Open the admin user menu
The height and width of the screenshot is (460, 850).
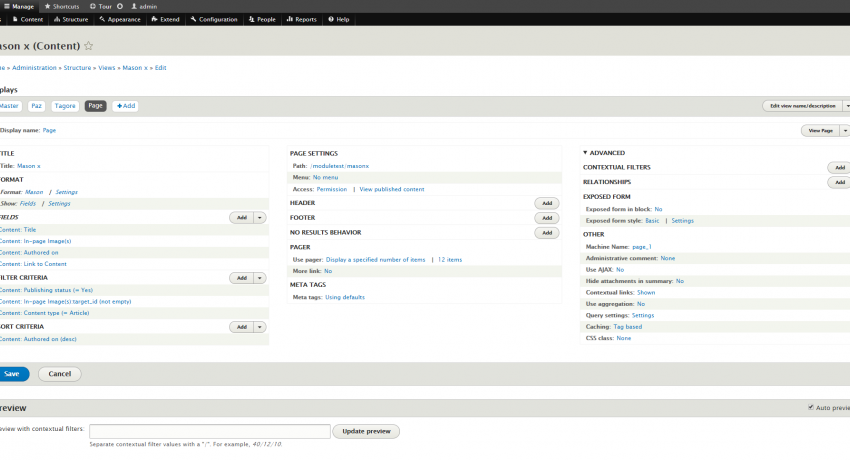144,7
